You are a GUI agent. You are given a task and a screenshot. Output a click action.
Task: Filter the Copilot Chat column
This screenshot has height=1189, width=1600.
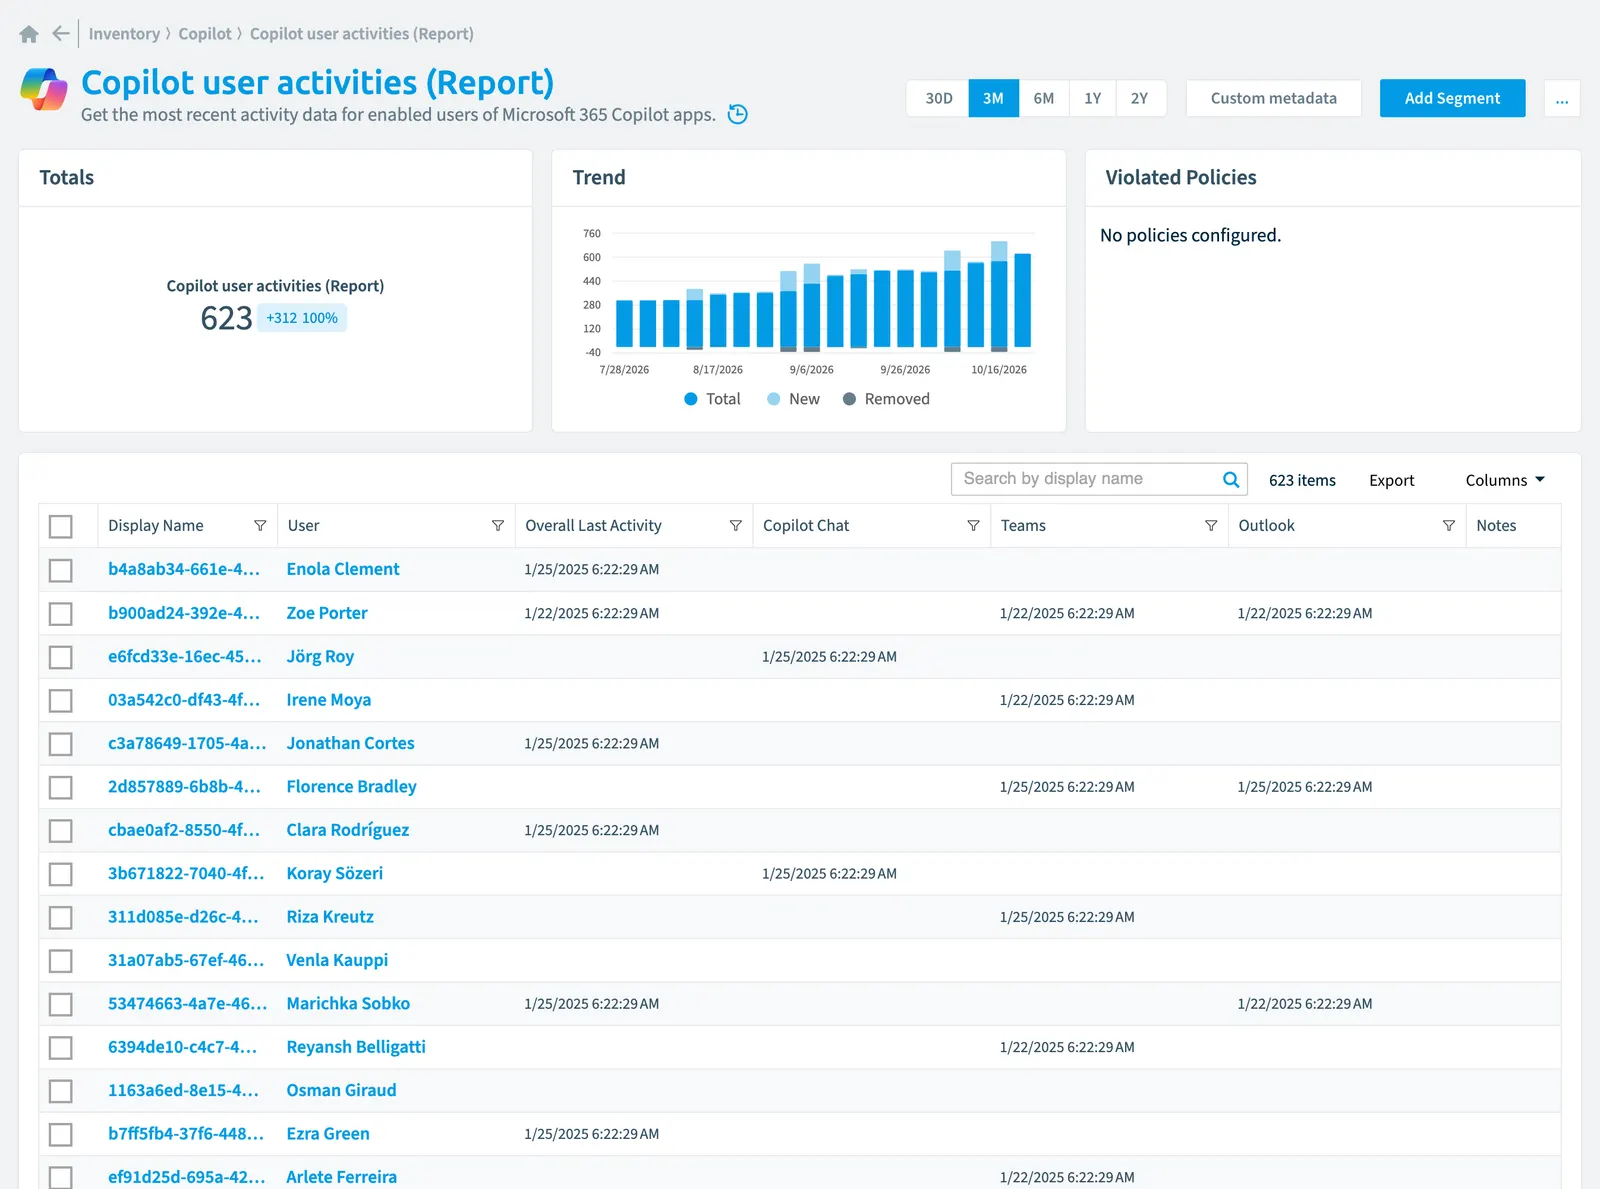point(973,526)
